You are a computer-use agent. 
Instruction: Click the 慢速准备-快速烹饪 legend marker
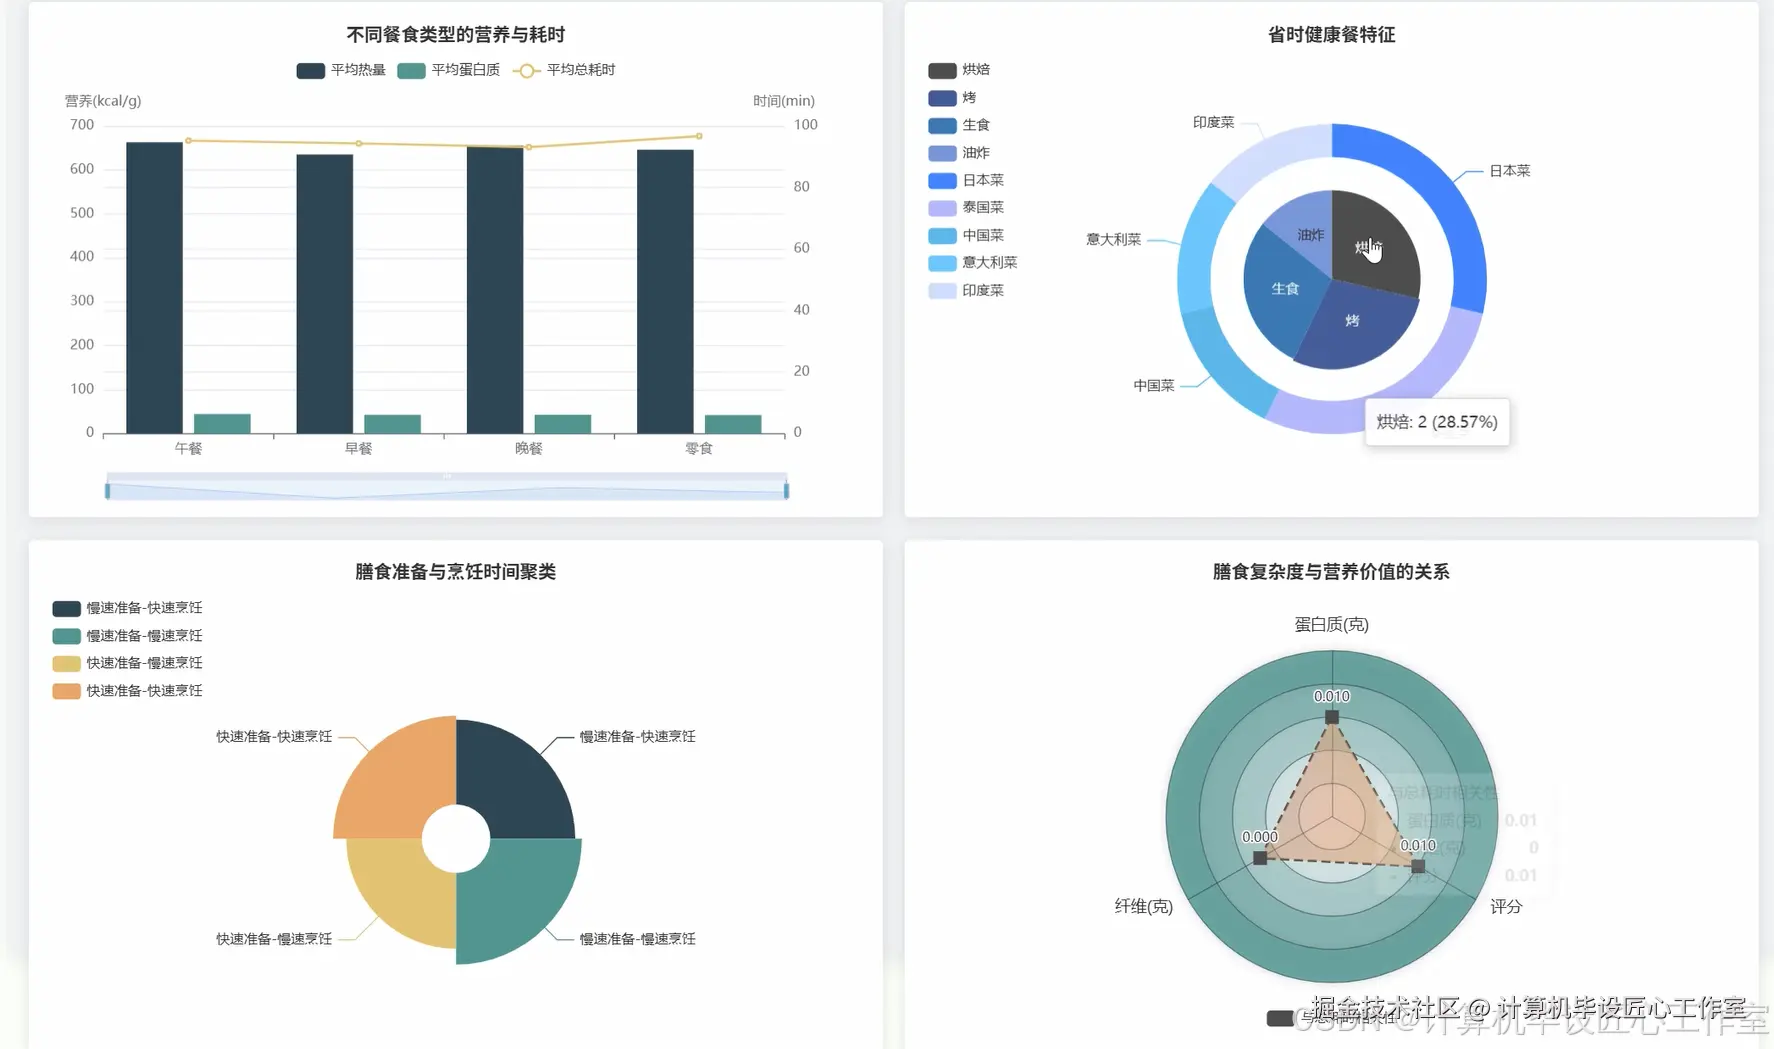click(x=65, y=607)
